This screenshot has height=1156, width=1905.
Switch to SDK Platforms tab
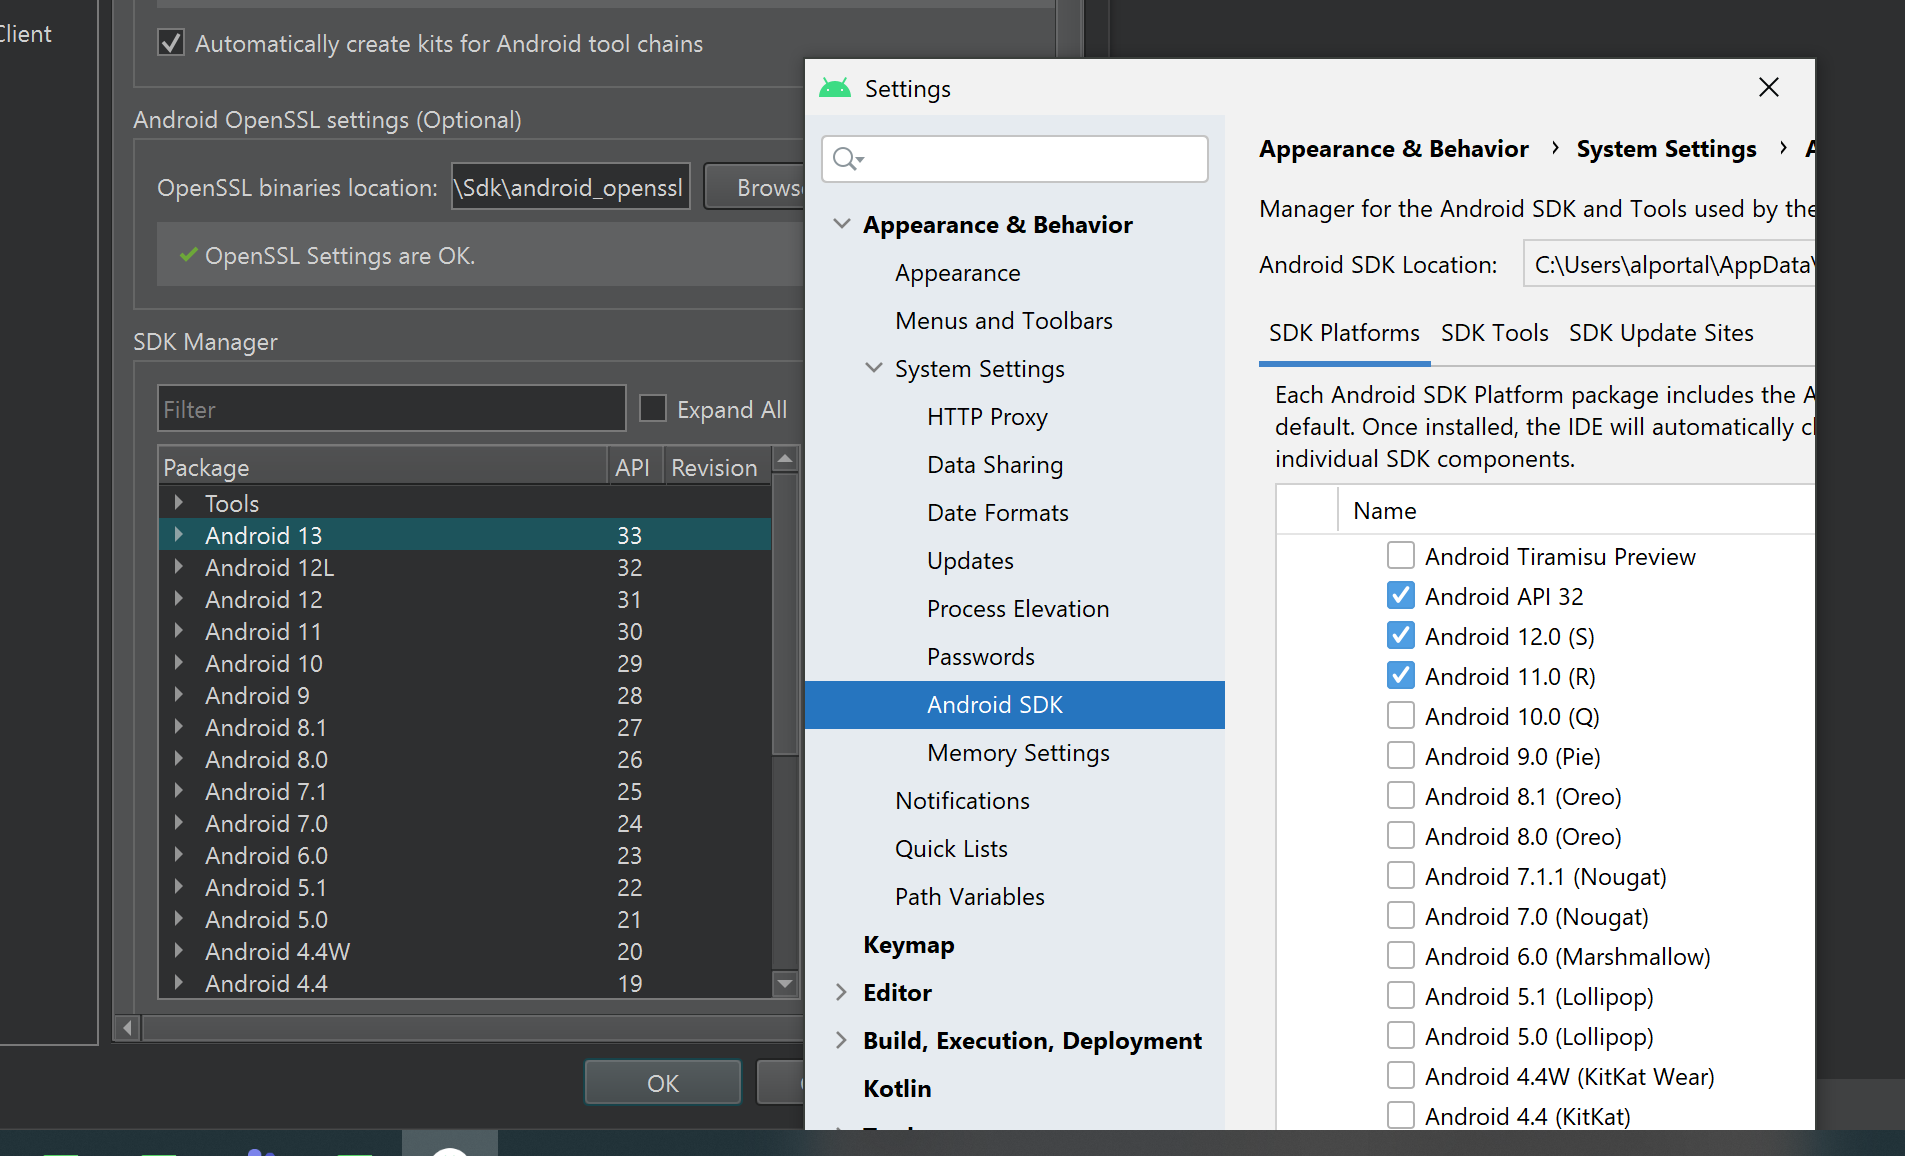pos(1344,333)
